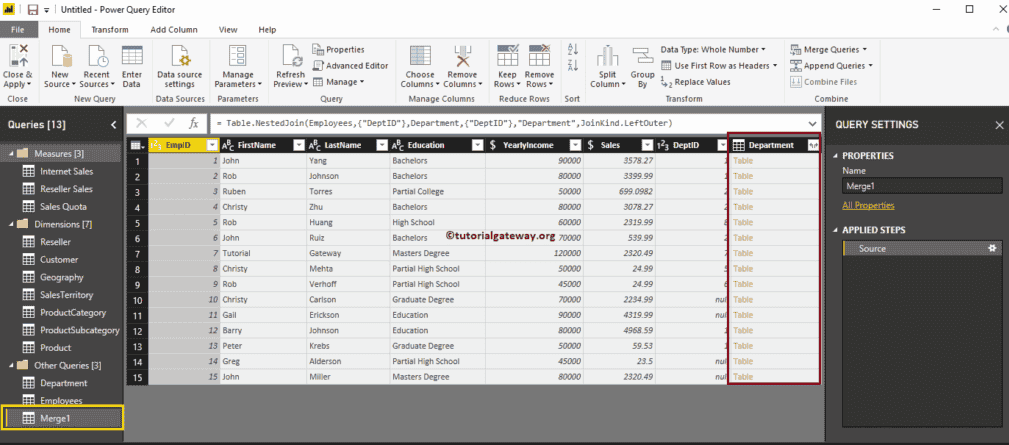The height and width of the screenshot is (445, 1009).
Task: Click the Close & Apply icon
Action: click(x=17, y=57)
